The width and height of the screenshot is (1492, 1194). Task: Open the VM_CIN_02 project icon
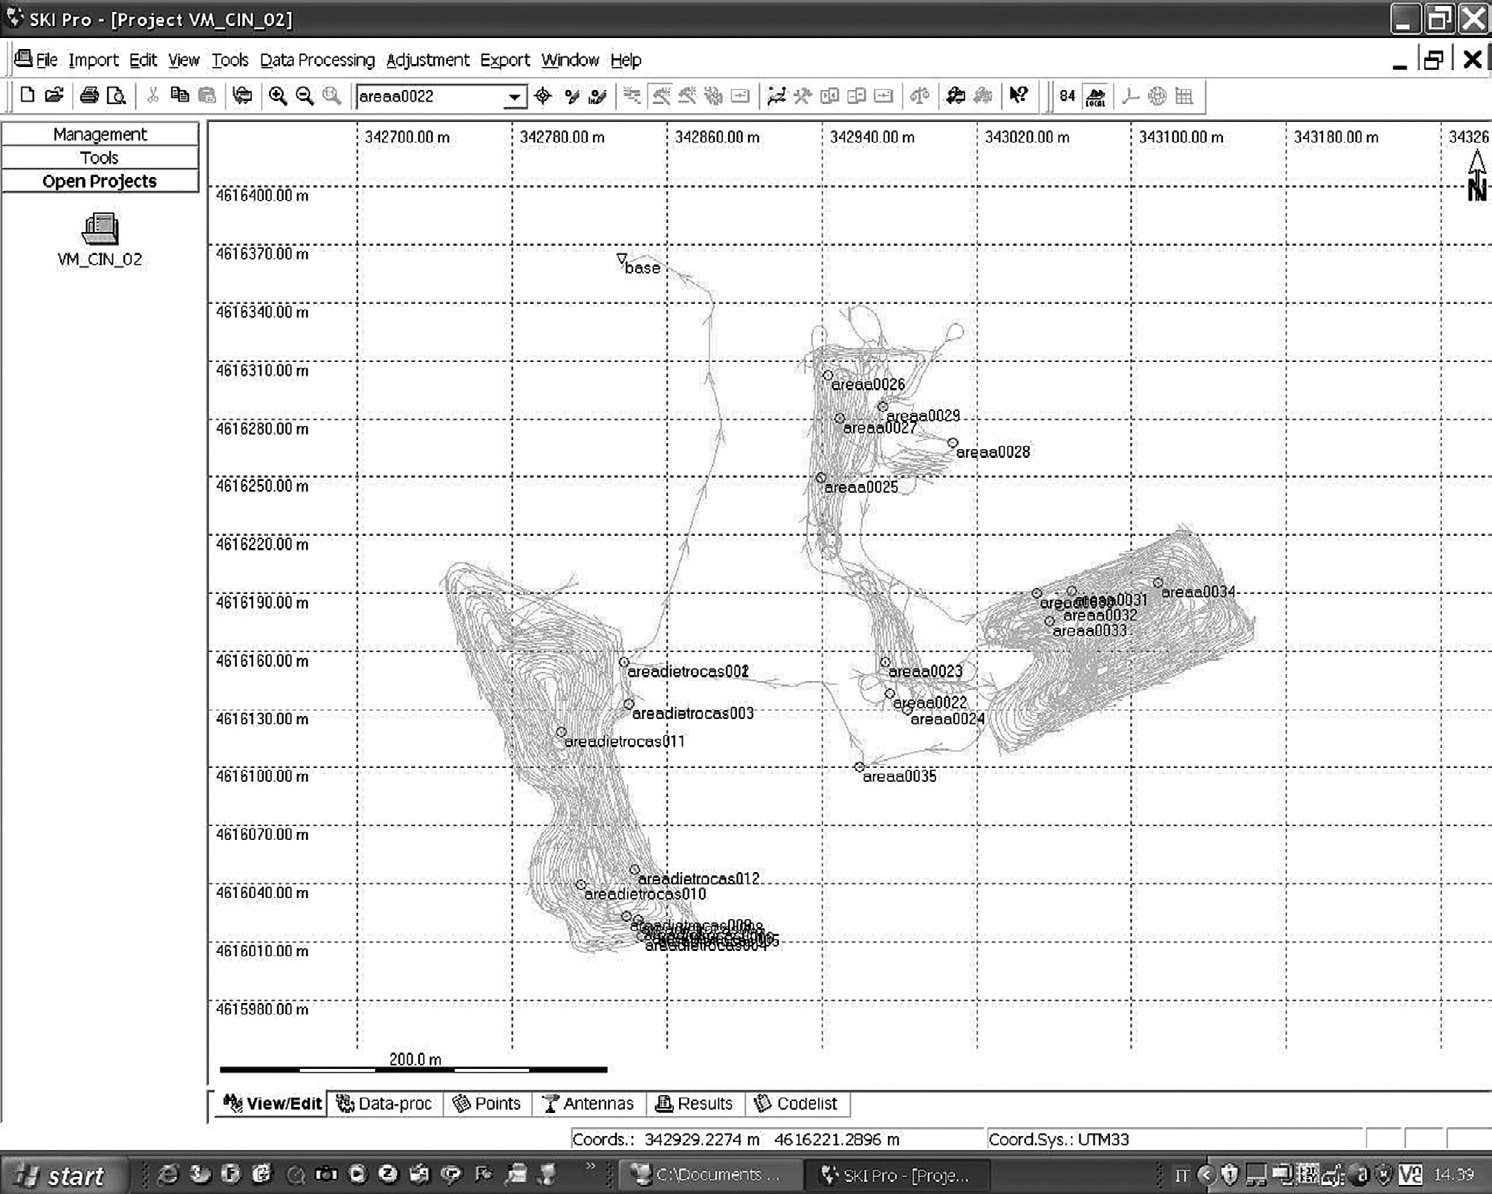(x=100, y=228)
